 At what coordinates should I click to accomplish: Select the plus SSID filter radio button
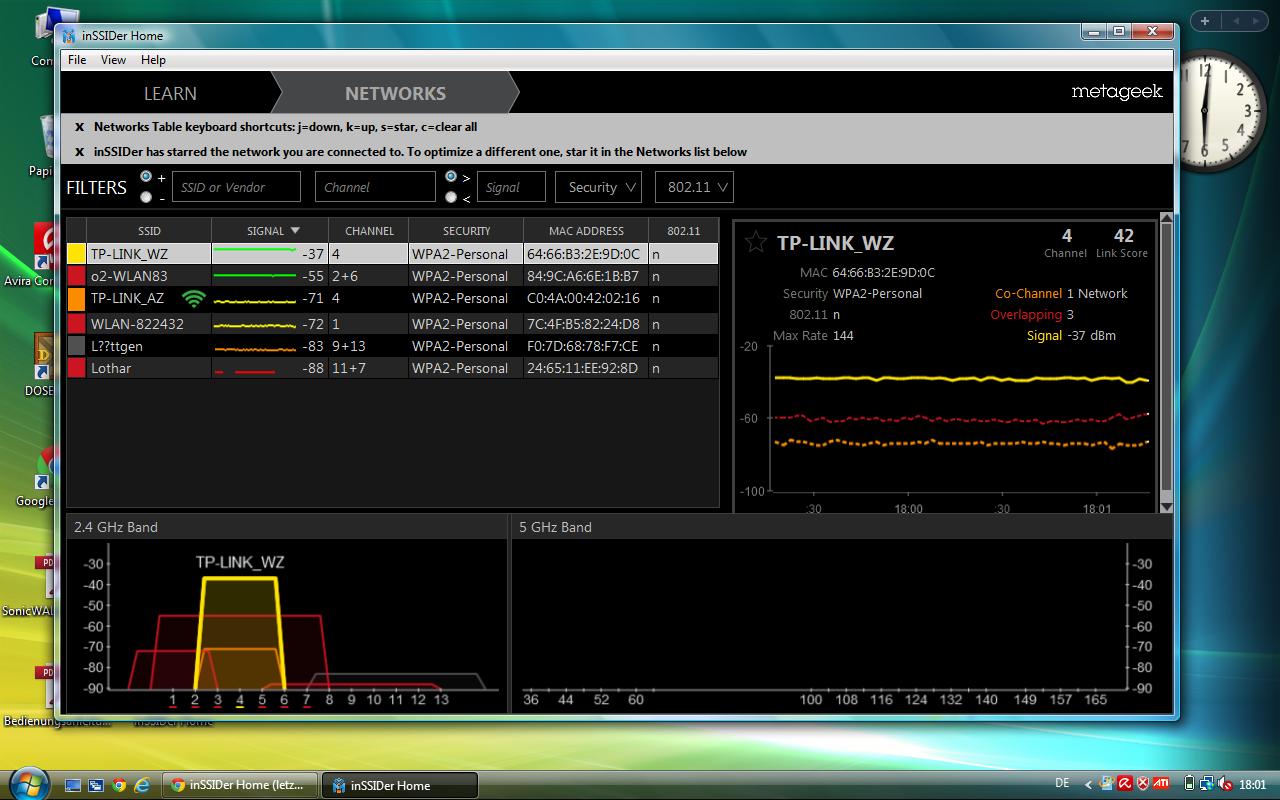click(x=147, y=176)
